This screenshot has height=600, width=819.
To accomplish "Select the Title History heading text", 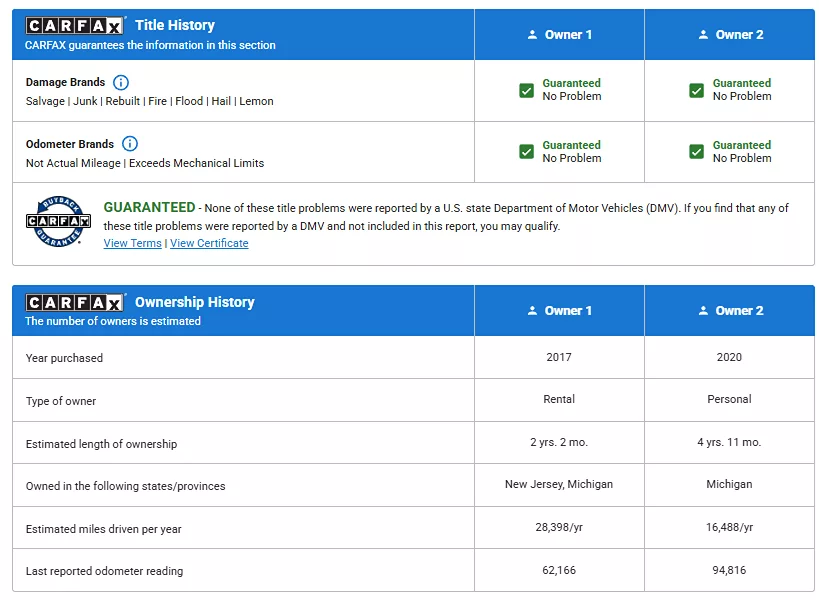I will pyautogui.click(x=174, y=25).
